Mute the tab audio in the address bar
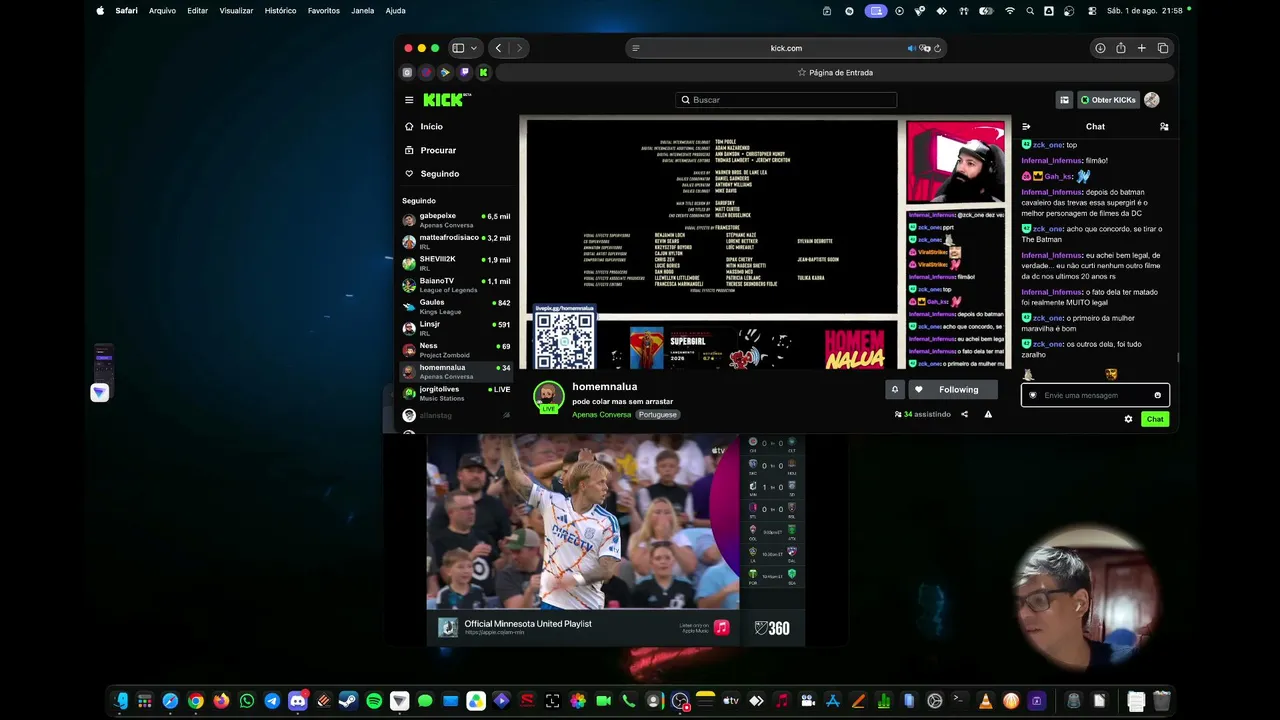Screen dimensions: 1280x720 coord(911,48)
